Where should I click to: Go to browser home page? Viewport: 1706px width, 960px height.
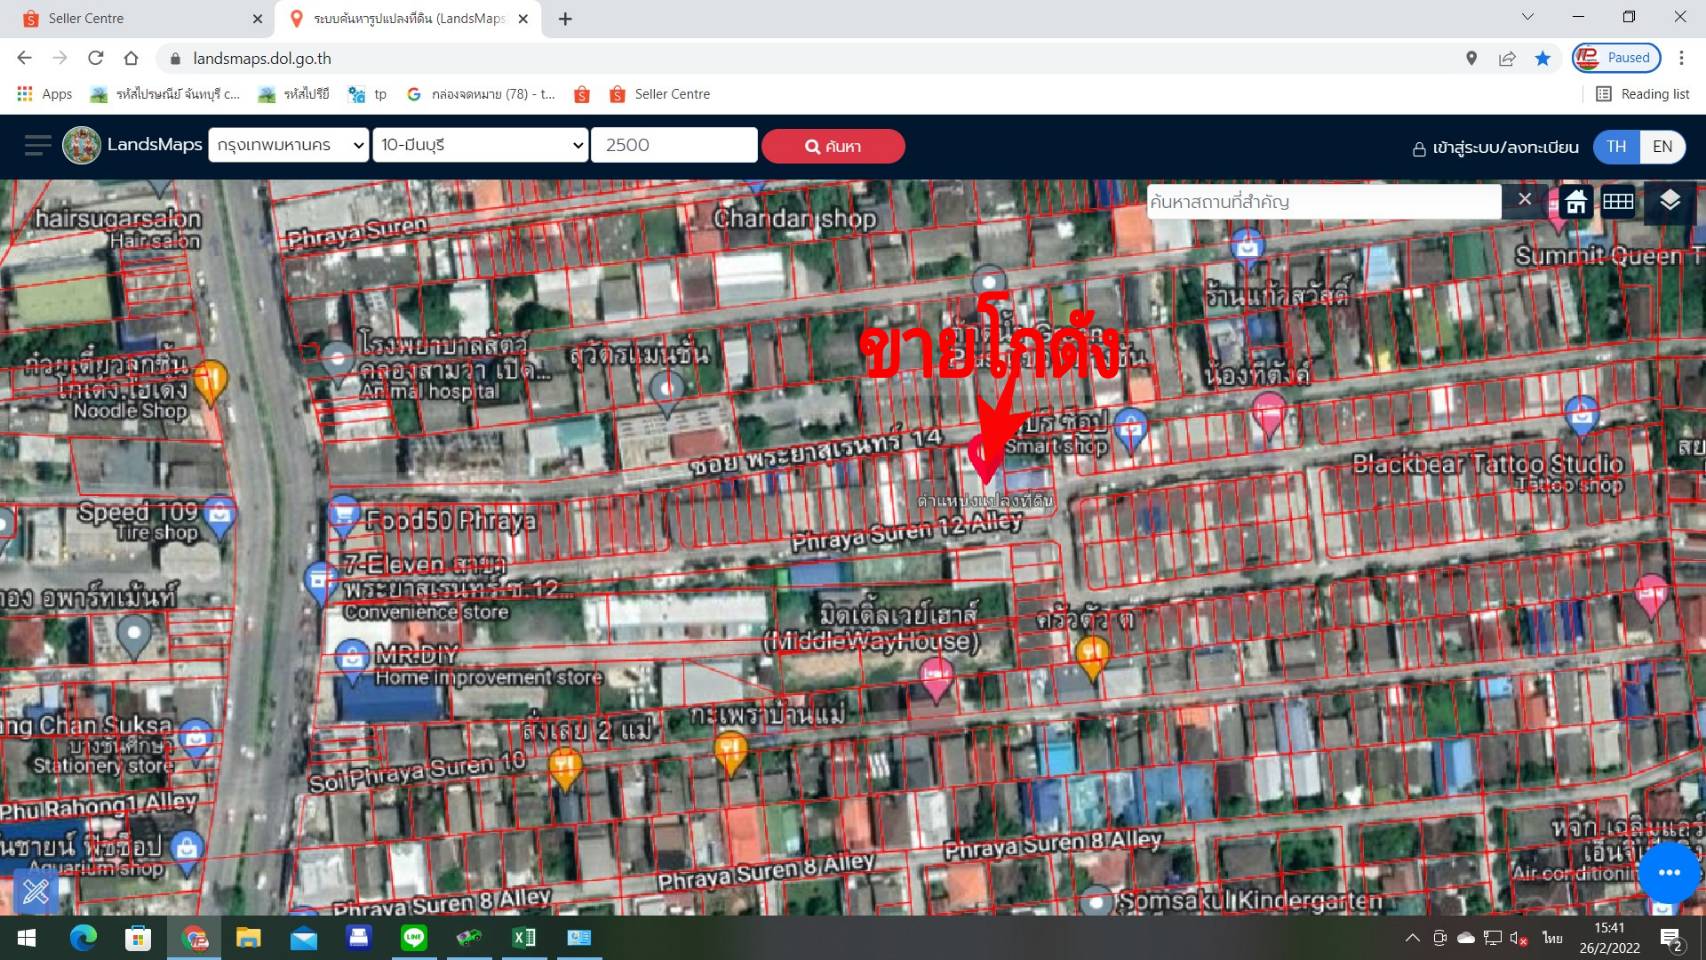tap(131, 58)
